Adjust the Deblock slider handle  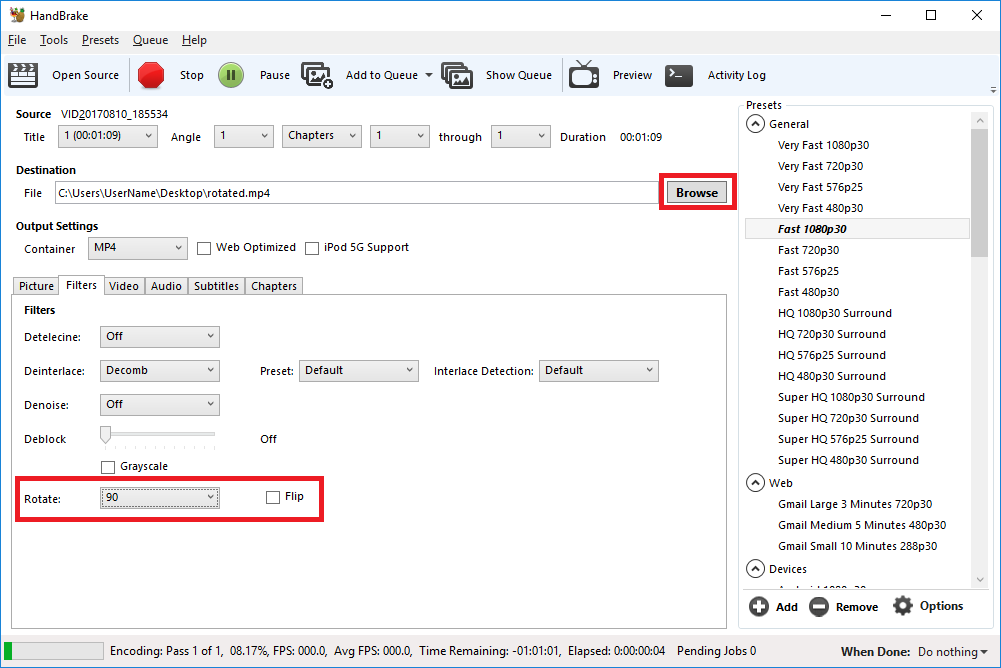click(x=105, y=434)
